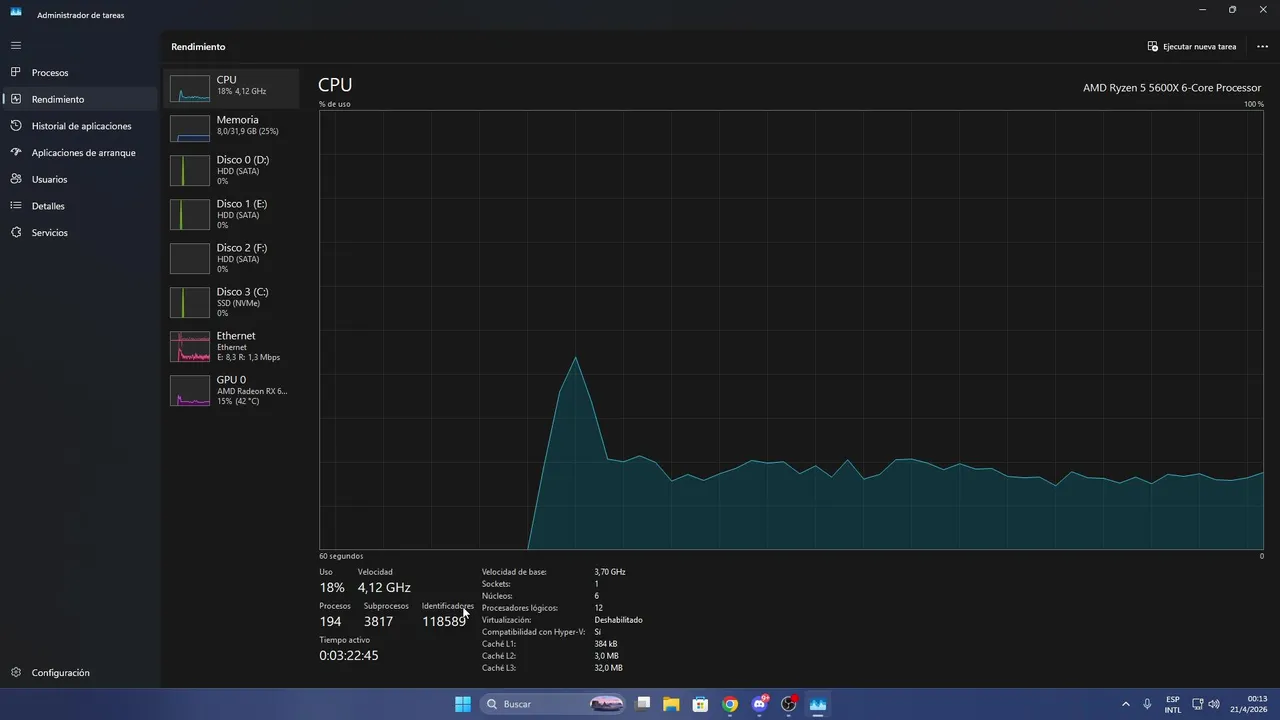The height and width of the screenshot is (720, 1280).
Task: Click Caché L2 value 3,0 MB
Action: tap(608, 656)
